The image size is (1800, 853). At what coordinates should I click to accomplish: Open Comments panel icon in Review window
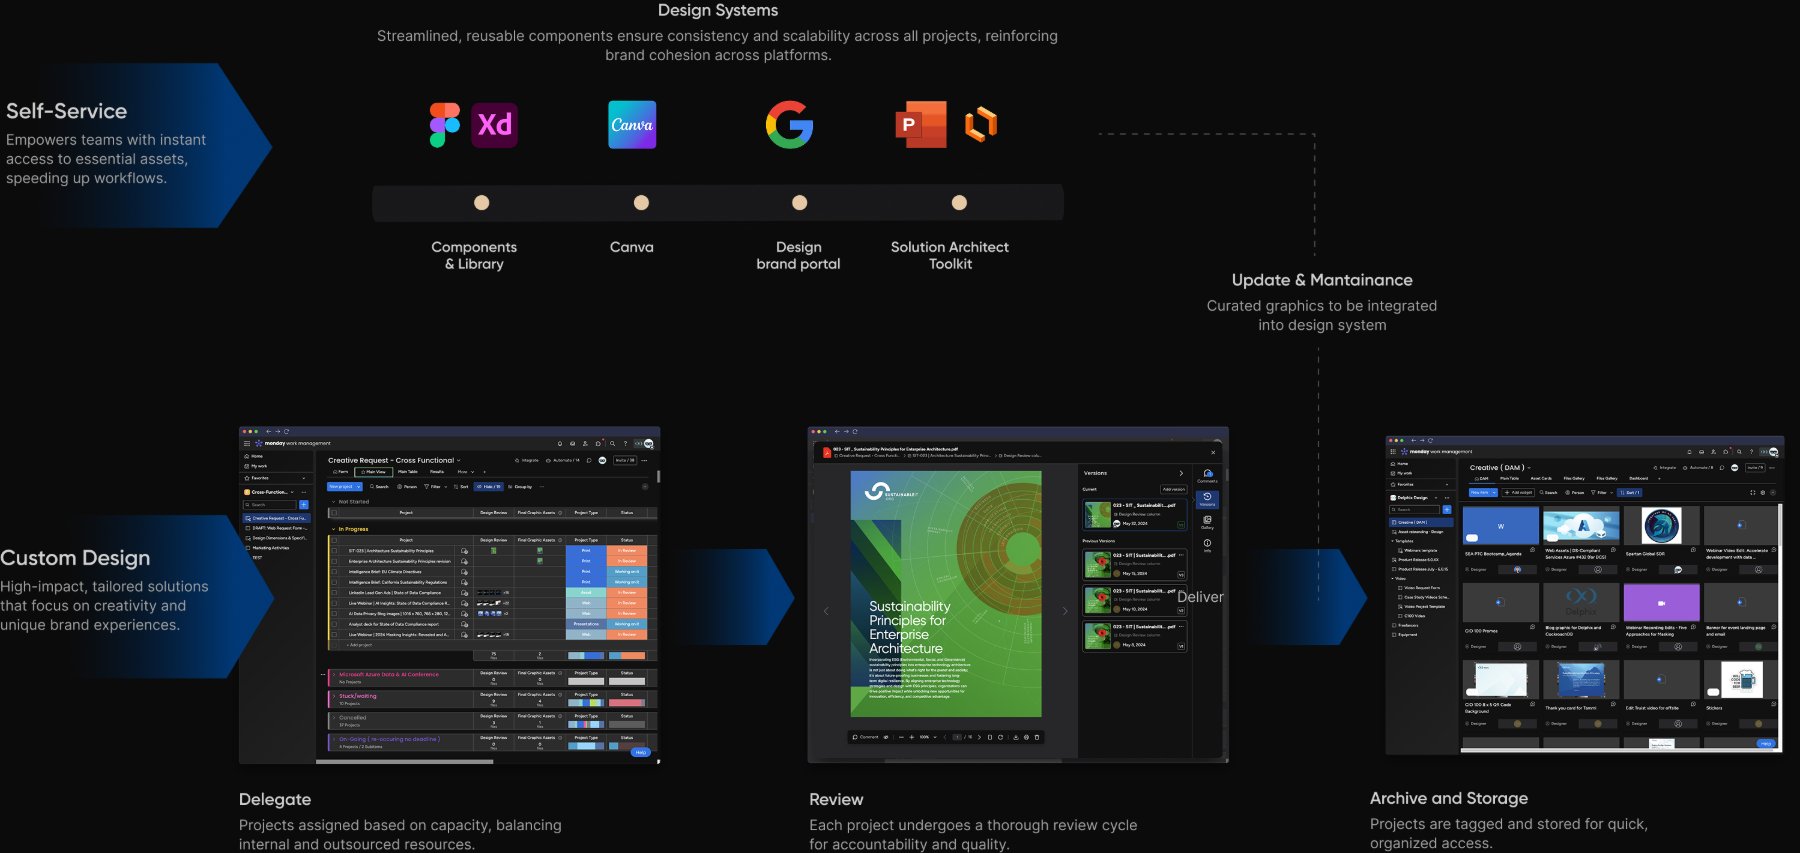[1208, 476]
